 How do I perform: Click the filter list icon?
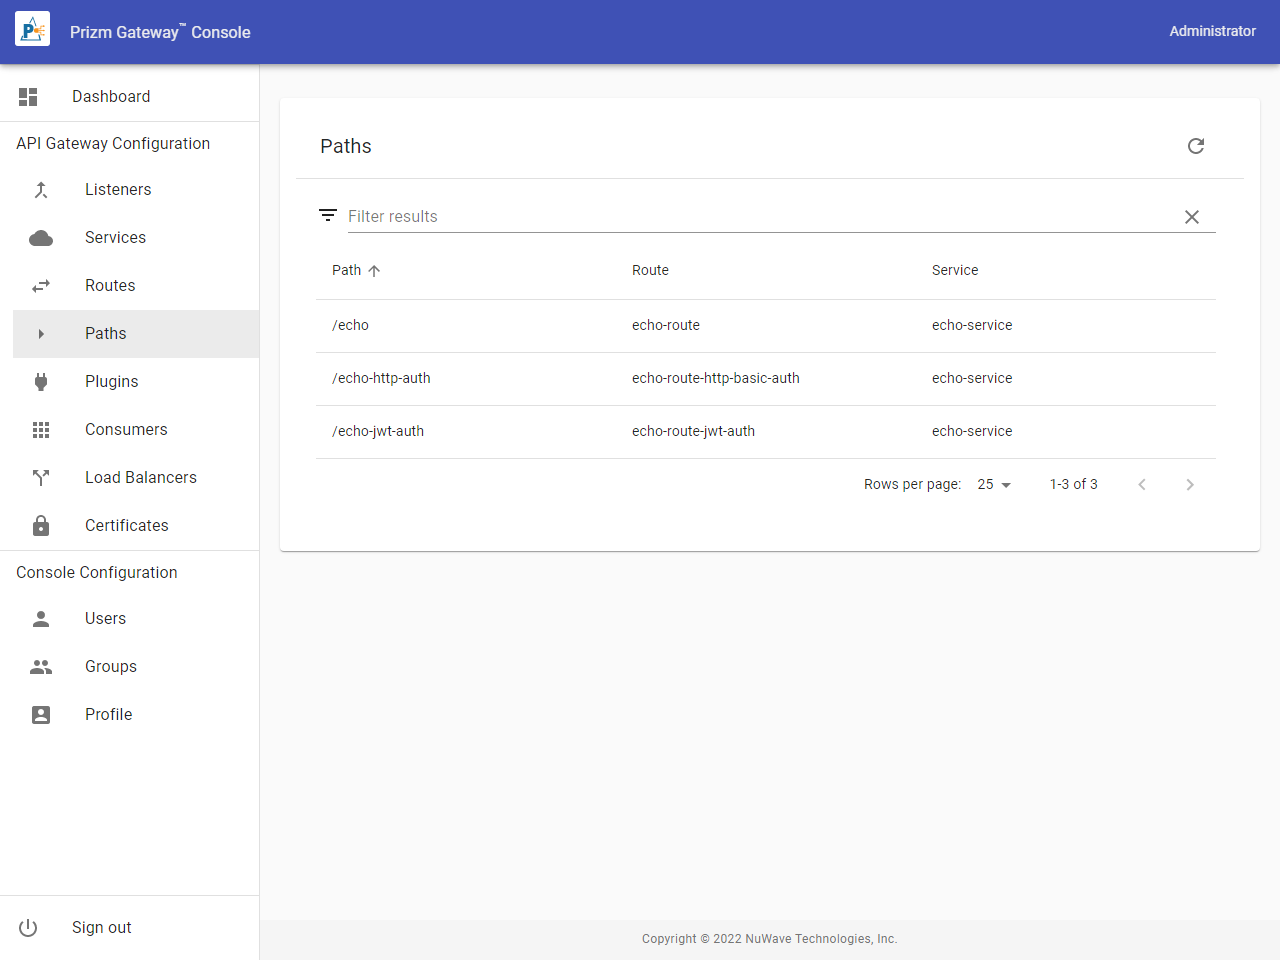327,215
